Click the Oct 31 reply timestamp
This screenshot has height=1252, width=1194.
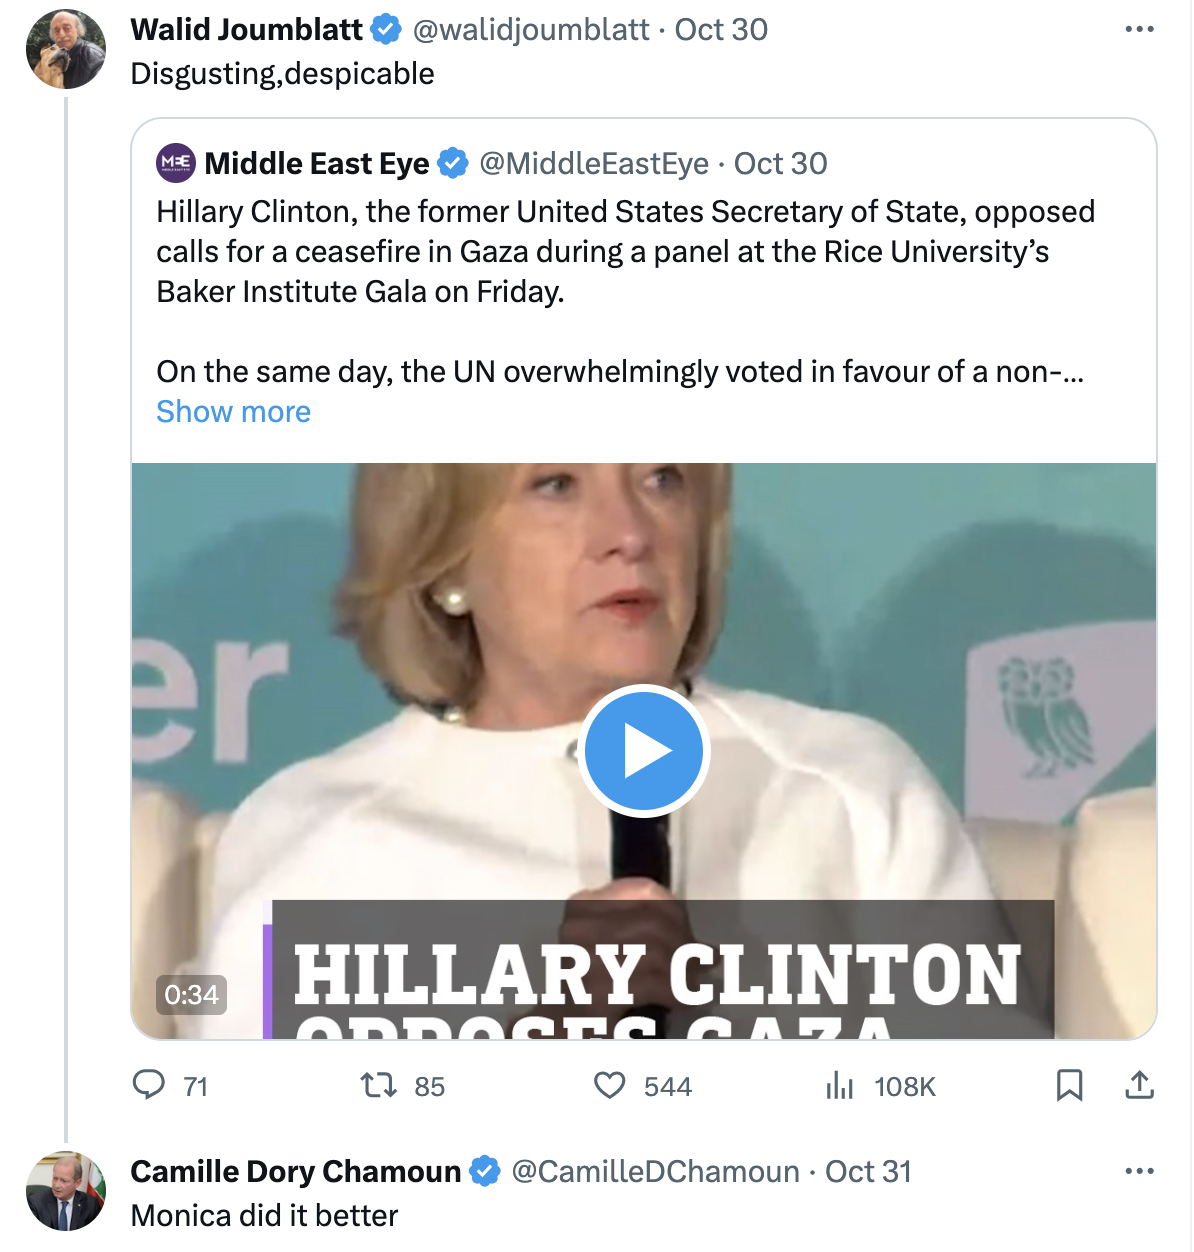pos(868,1172)
